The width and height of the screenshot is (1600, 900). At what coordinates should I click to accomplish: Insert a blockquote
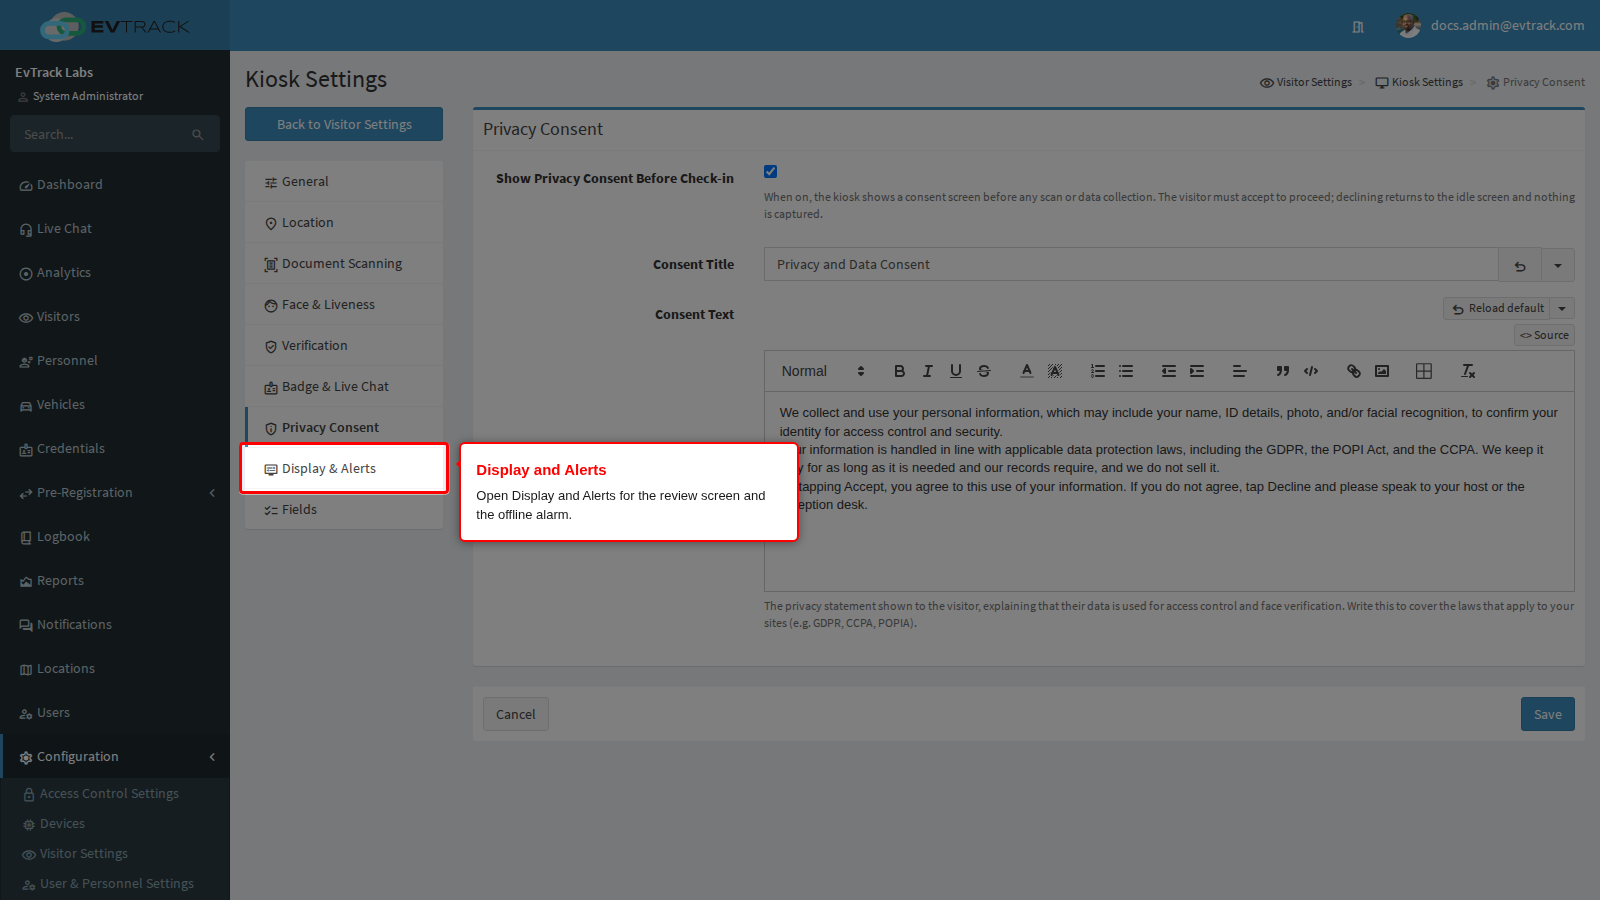[x=1282, y=371]
